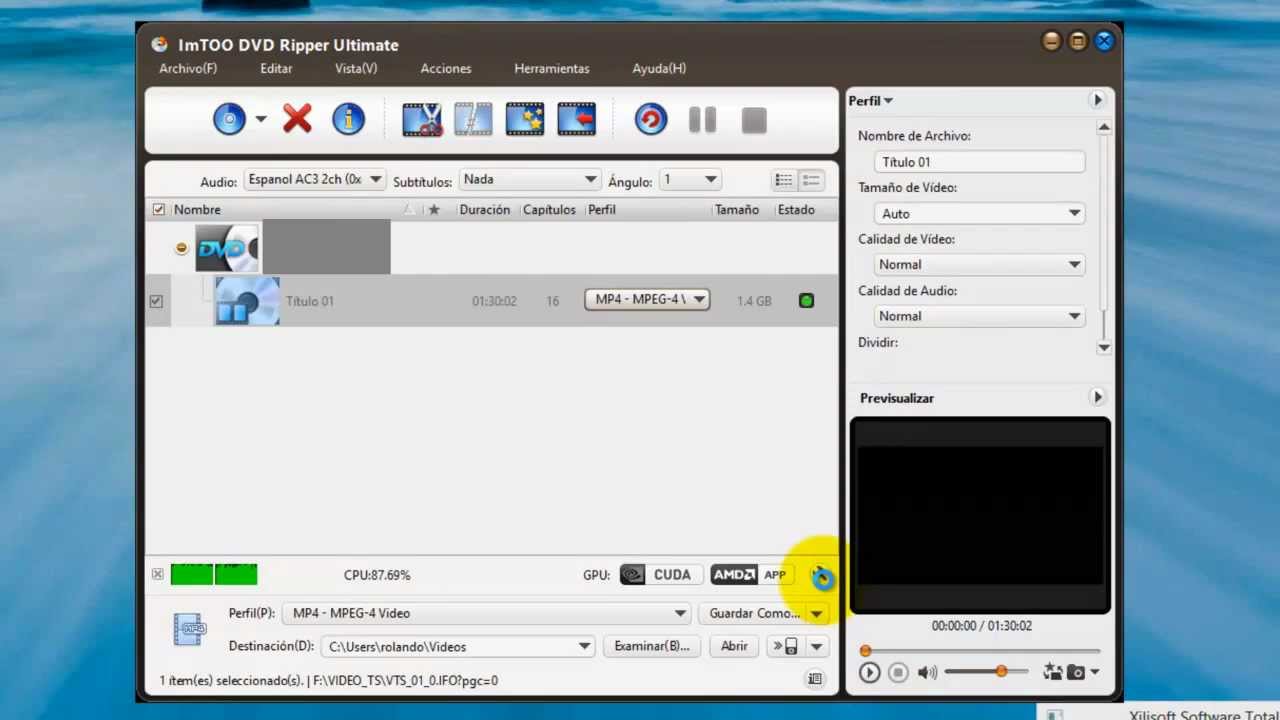Open the Destinación path dropdown
Viewport: 1280px width, 720px height.
point(458,646)
